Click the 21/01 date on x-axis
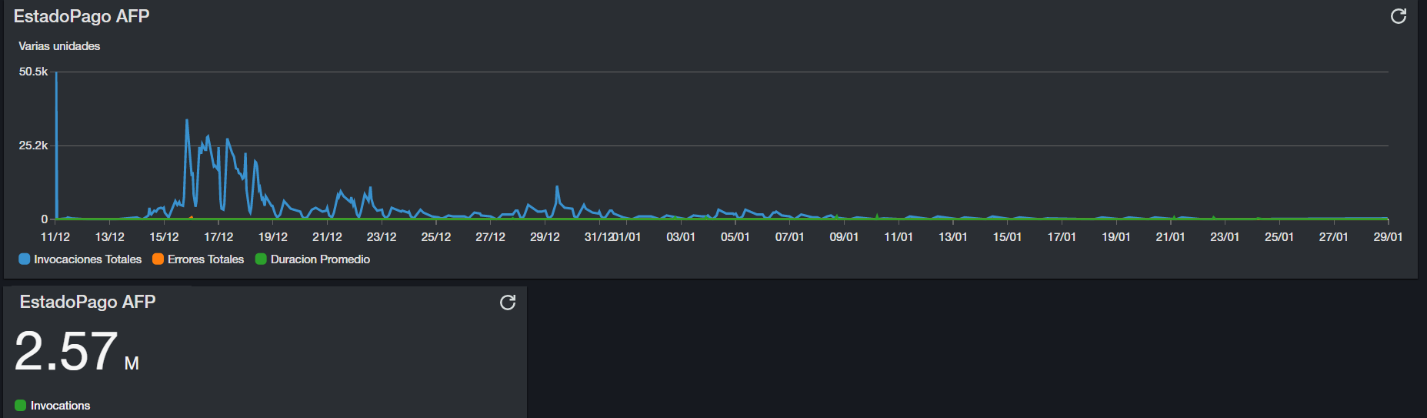 point(1170,237)
